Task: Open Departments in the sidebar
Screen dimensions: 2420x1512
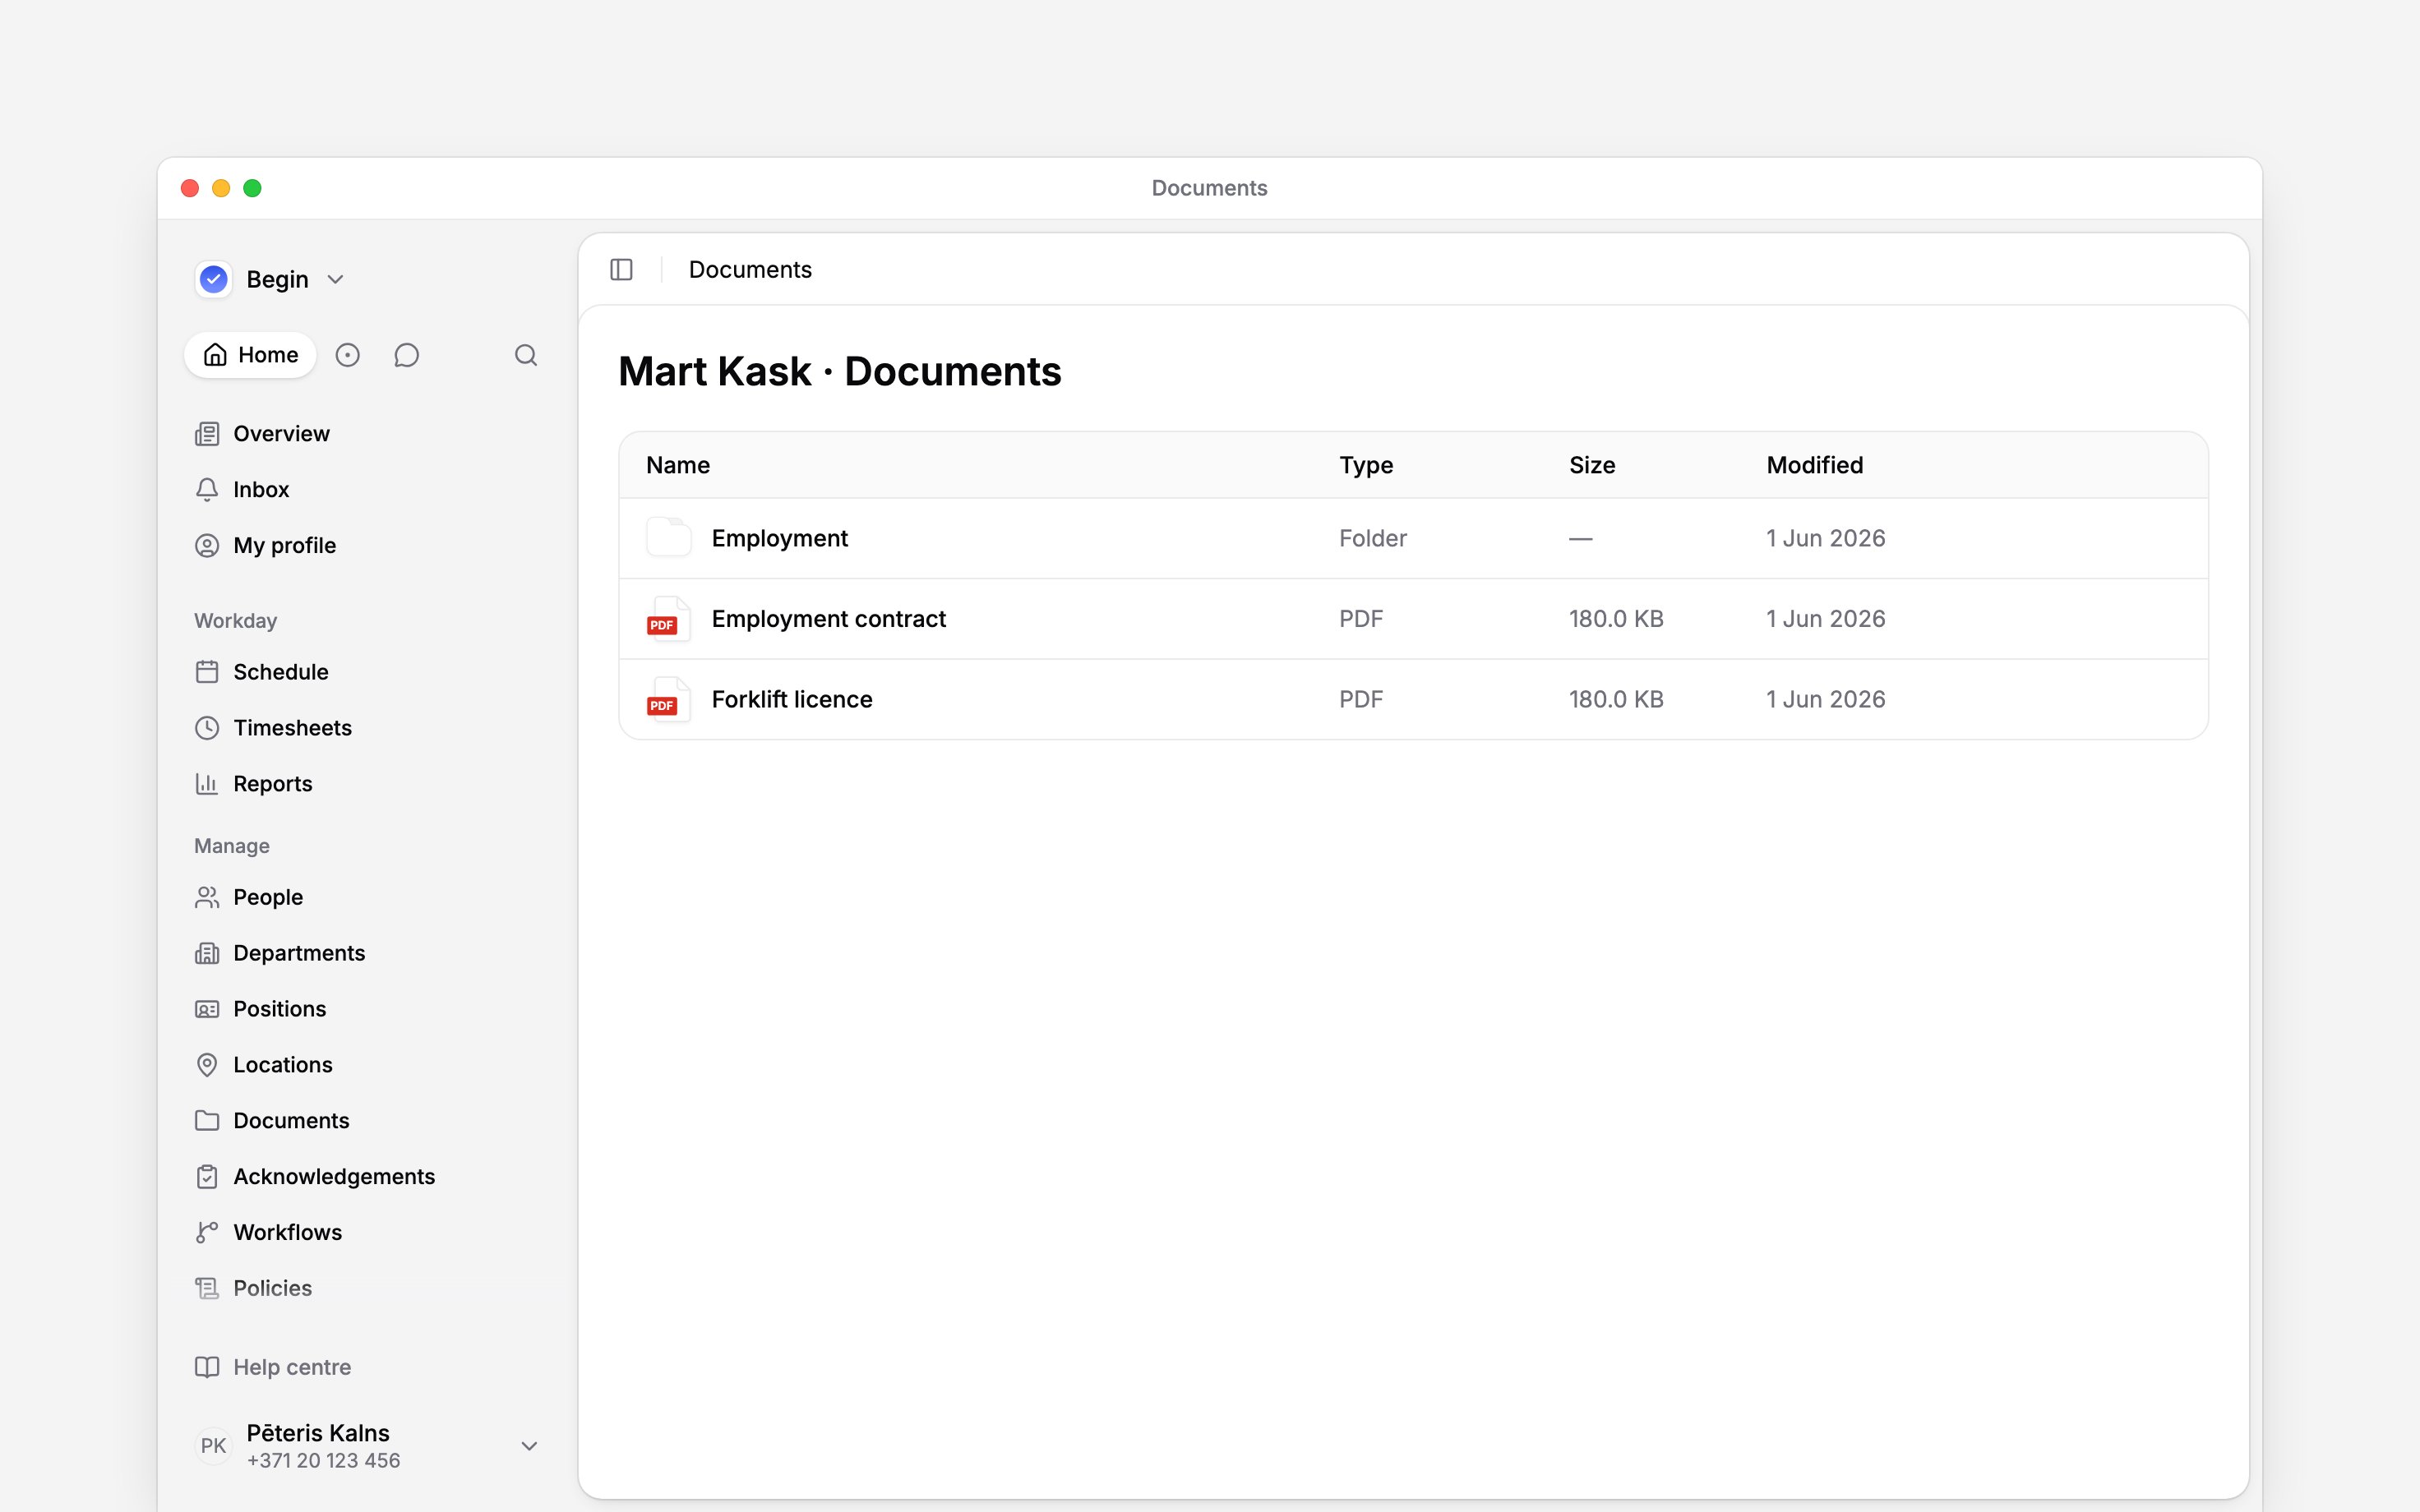Action: coord(299,954)
